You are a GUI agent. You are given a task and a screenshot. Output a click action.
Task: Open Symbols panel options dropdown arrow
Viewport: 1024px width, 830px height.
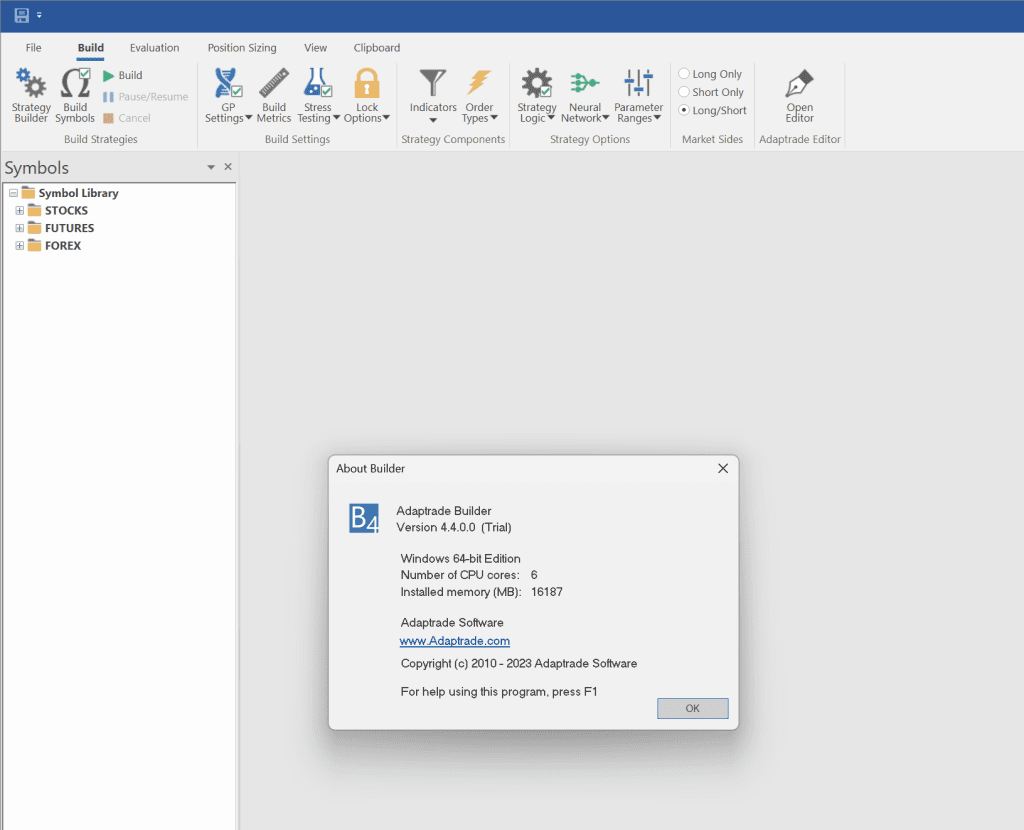click(211, 167)
